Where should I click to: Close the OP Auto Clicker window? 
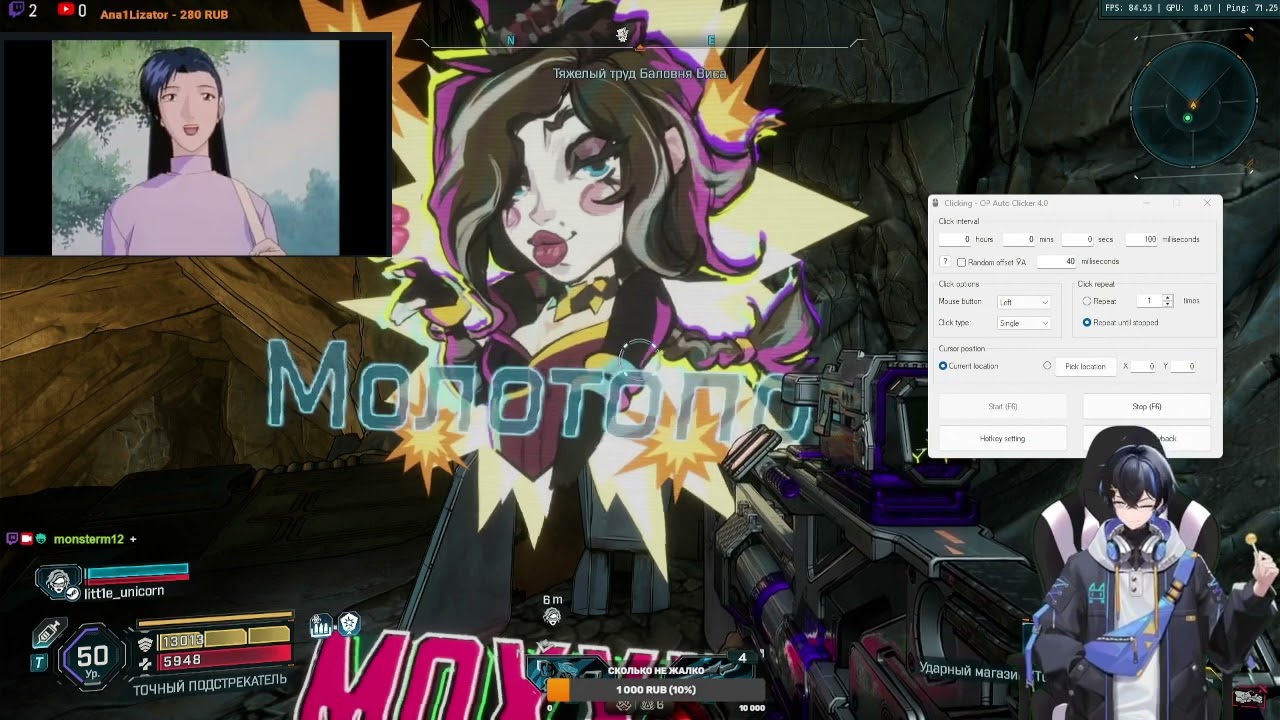1207,203
